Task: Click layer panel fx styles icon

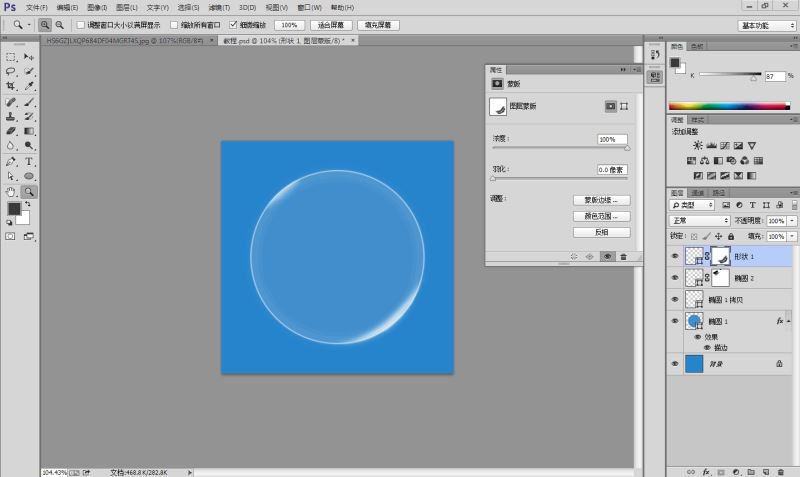Action: point(706,470)
